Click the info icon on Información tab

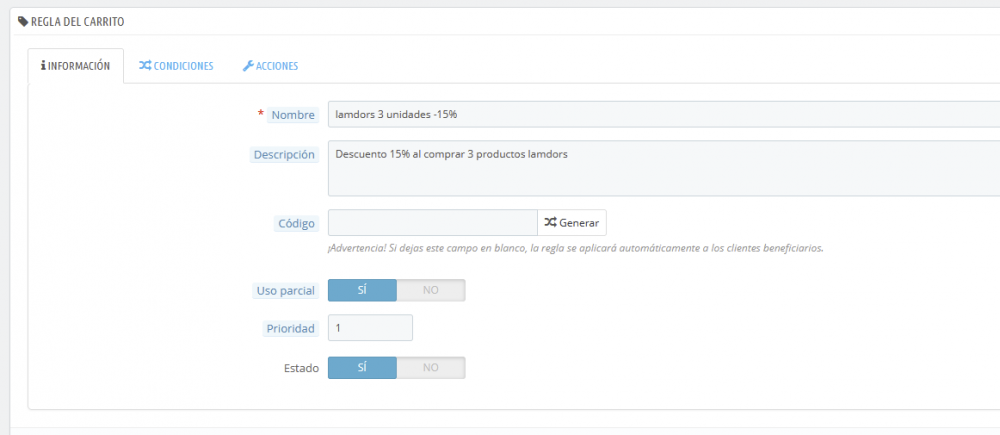tap(43, 66)
